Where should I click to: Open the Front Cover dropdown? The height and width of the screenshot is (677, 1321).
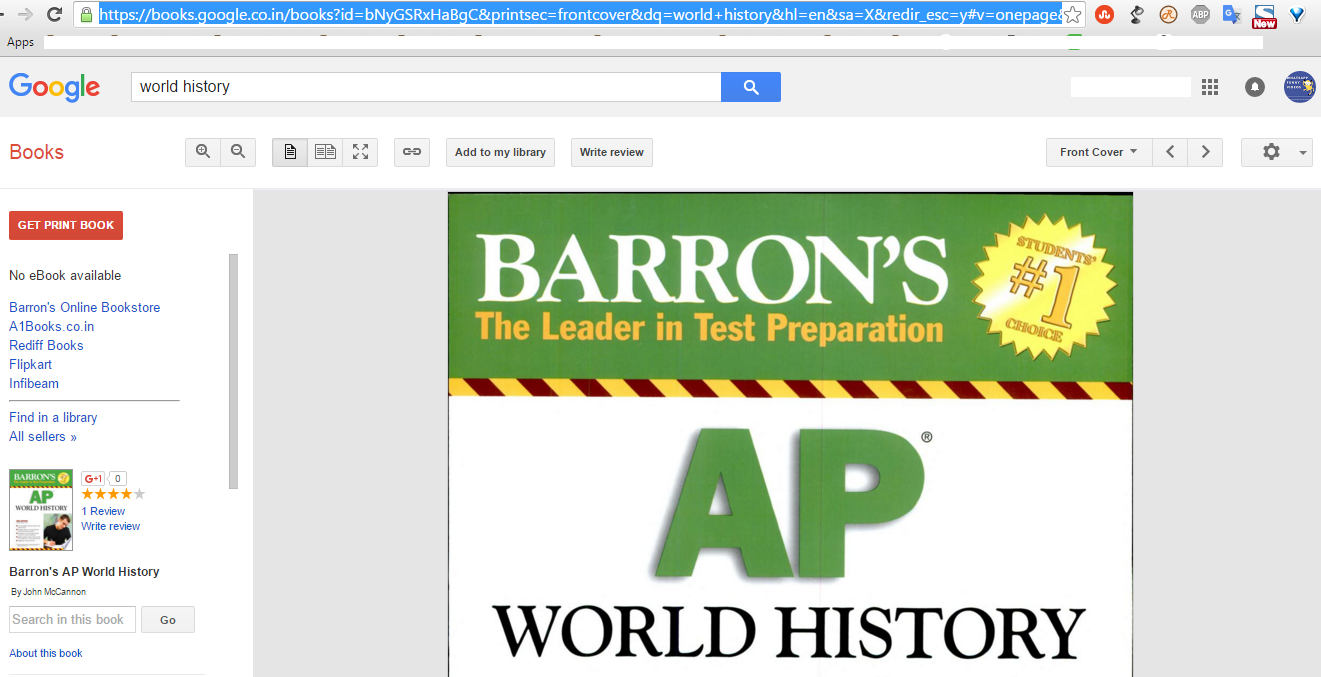pyautogui.click(x=1098, y=152)
